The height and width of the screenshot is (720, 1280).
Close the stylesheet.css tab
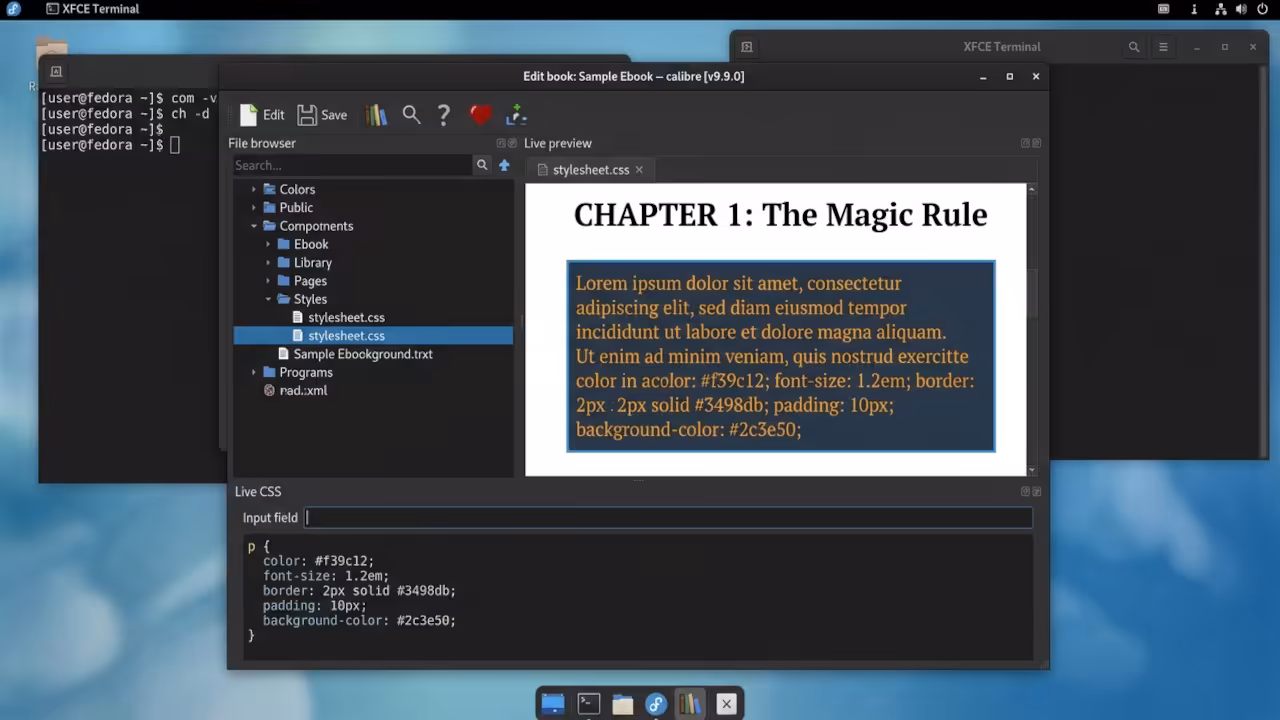tap(639, 170)
